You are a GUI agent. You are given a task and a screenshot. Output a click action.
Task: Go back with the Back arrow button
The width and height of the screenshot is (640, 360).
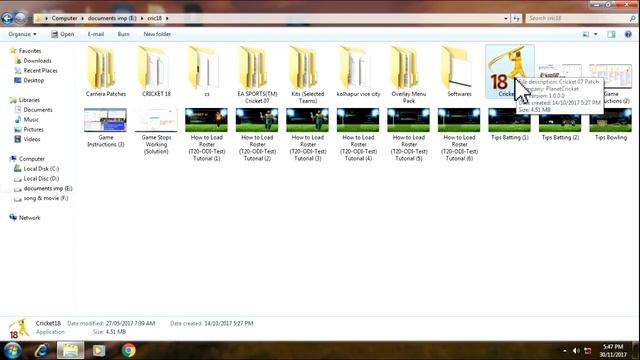(7, 18)
